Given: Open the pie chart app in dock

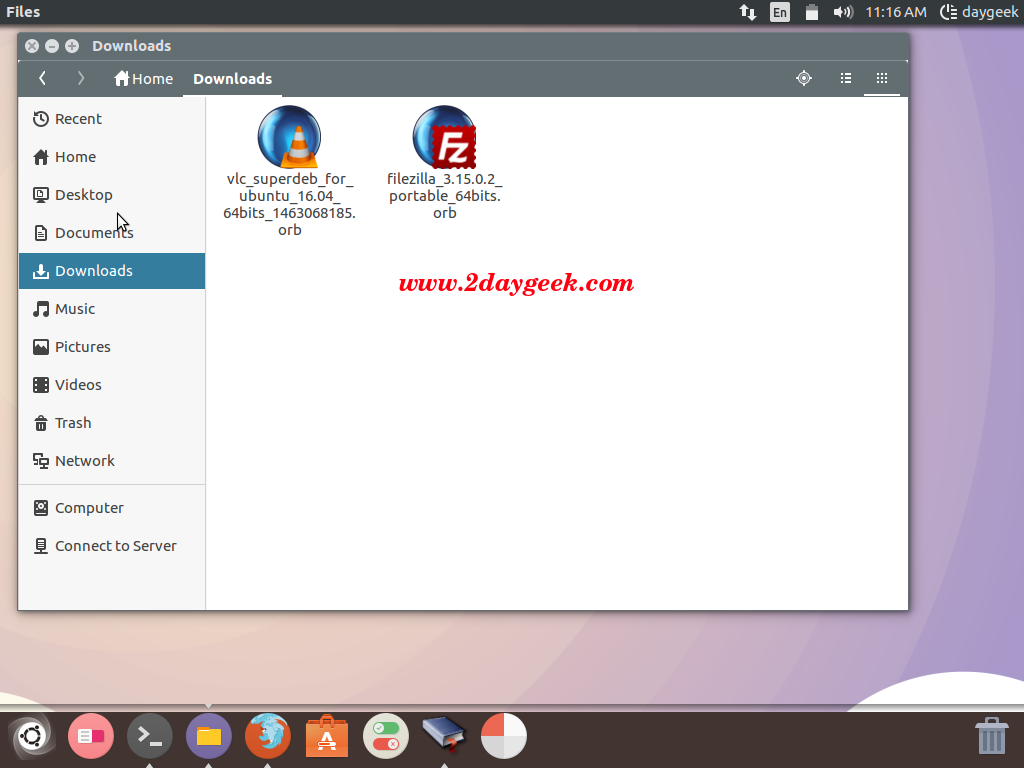Looking at the screenshot, I should [504, 736].
